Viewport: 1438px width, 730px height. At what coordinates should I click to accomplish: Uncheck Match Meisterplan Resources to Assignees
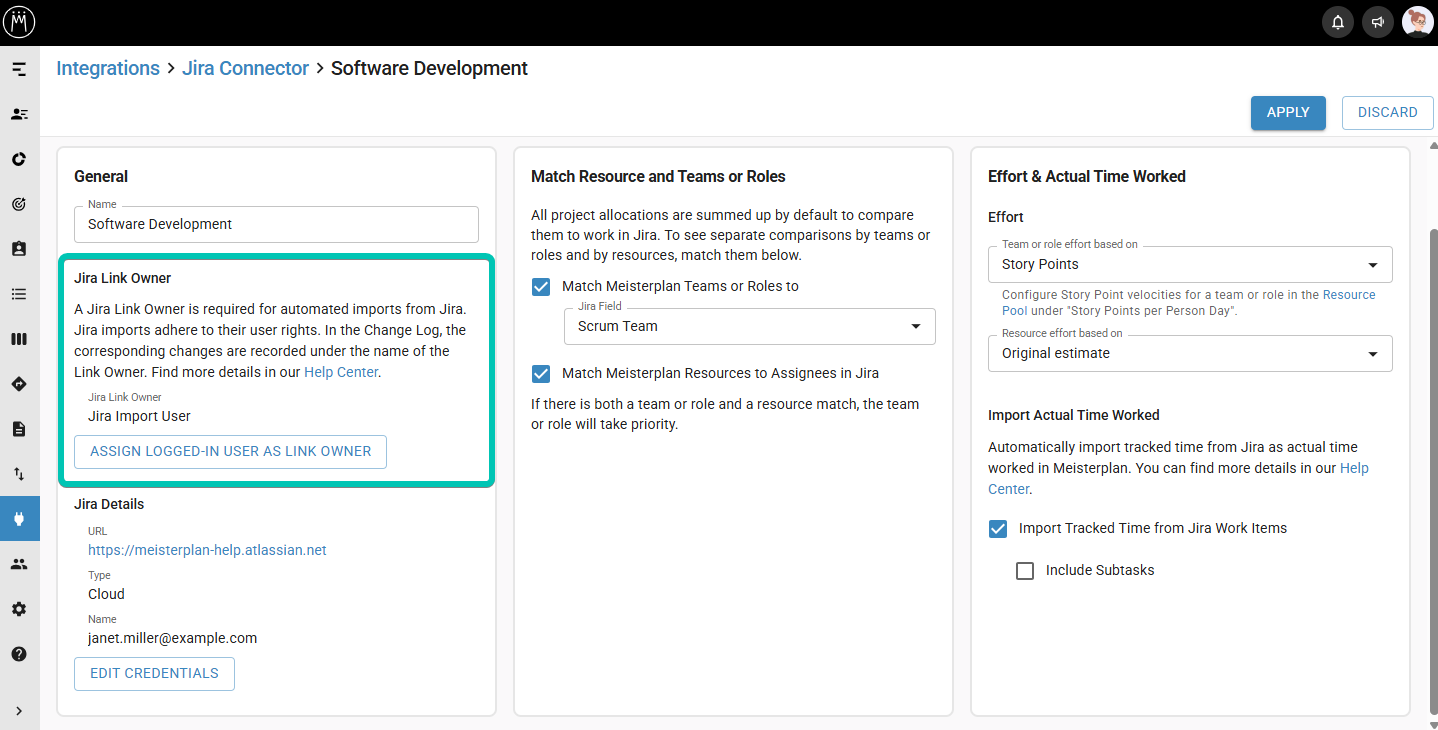[541, 374]
